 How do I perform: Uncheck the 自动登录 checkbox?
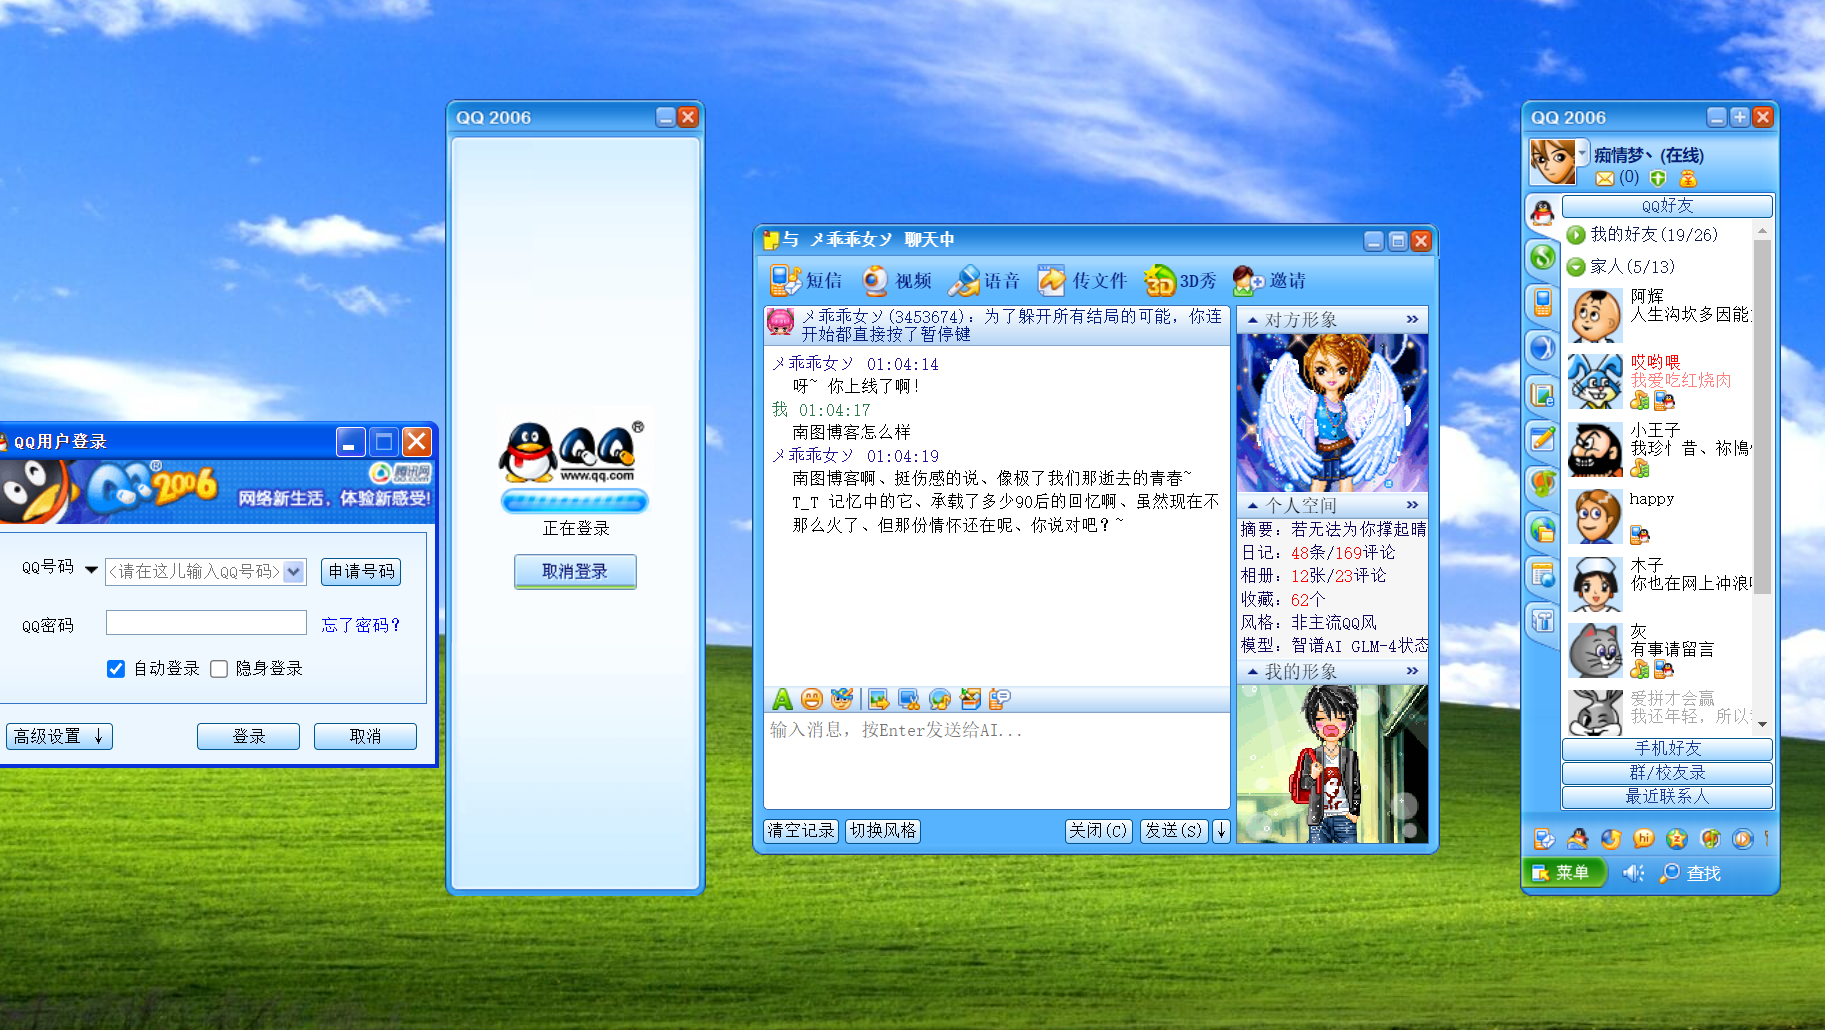click(116, 669)
